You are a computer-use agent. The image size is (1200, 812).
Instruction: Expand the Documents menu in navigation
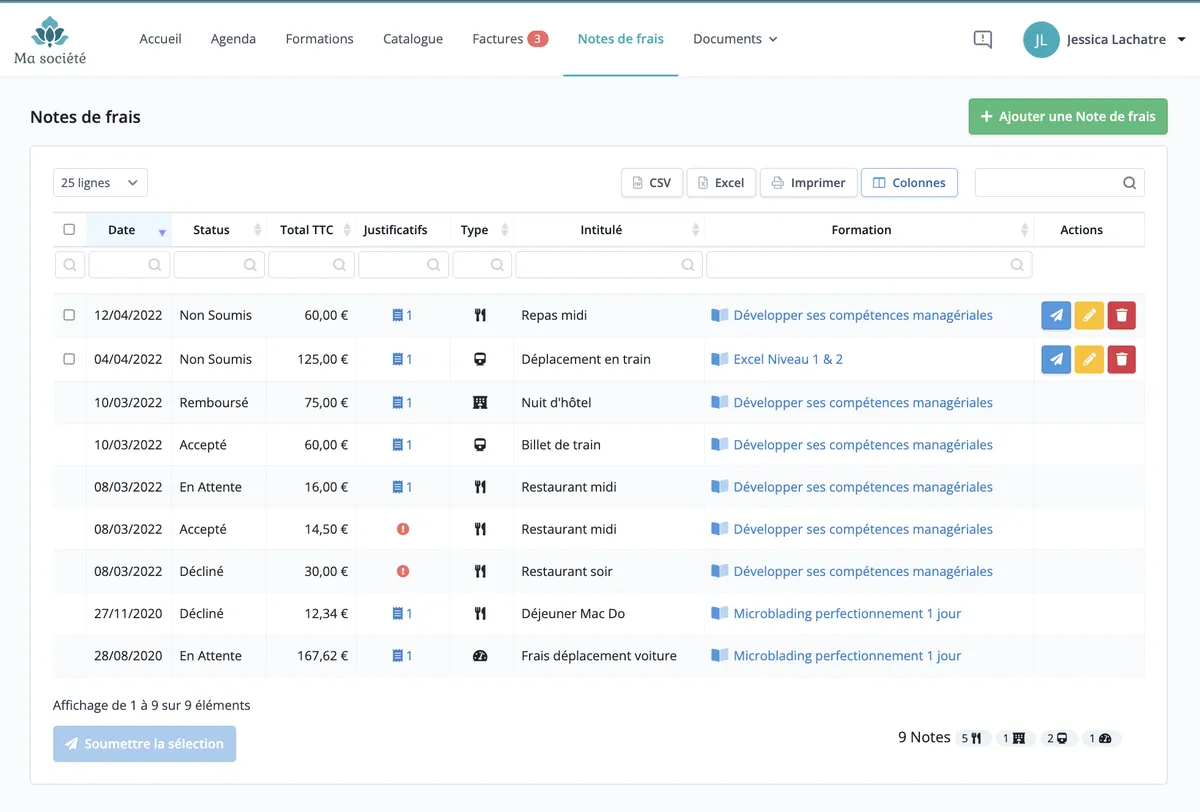click(735, 39)
